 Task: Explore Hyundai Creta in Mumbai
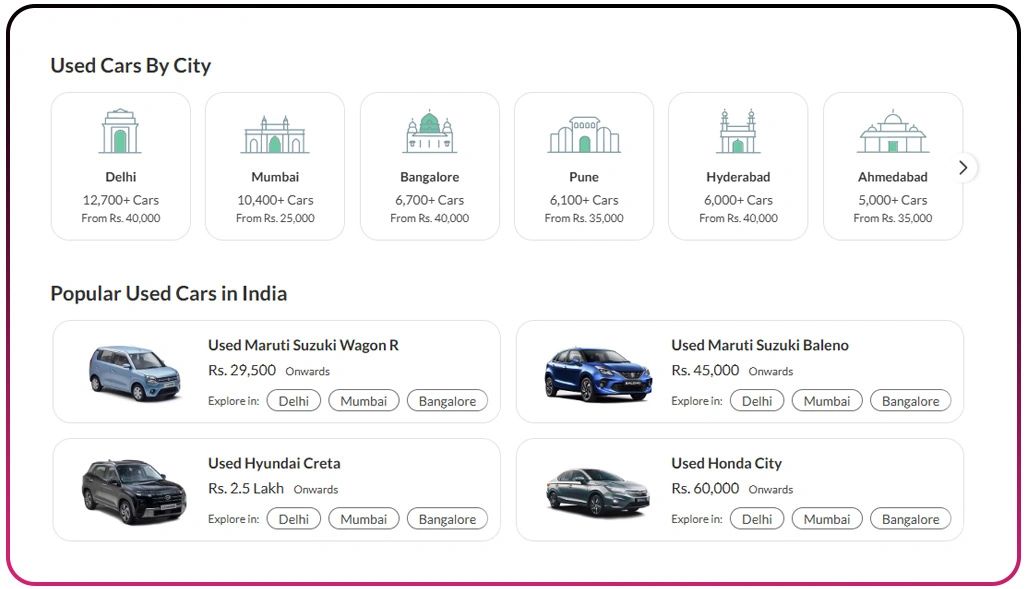[x=364, y=519]
